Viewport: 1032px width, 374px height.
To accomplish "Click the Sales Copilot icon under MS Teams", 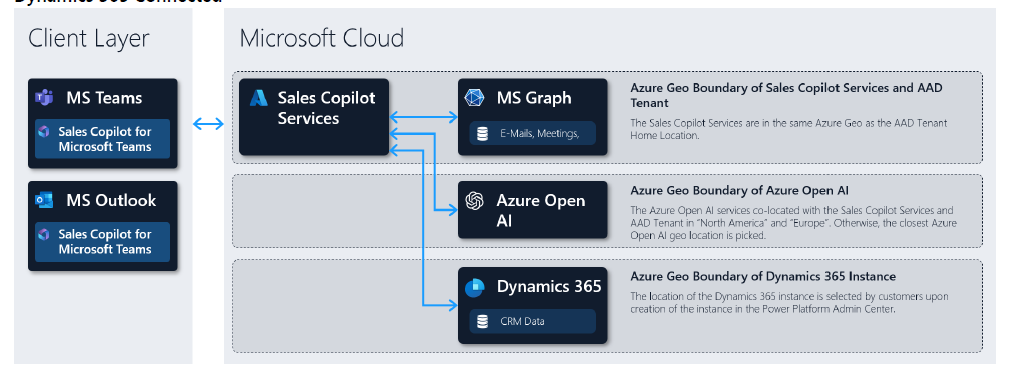I will [x=44, y=132].
